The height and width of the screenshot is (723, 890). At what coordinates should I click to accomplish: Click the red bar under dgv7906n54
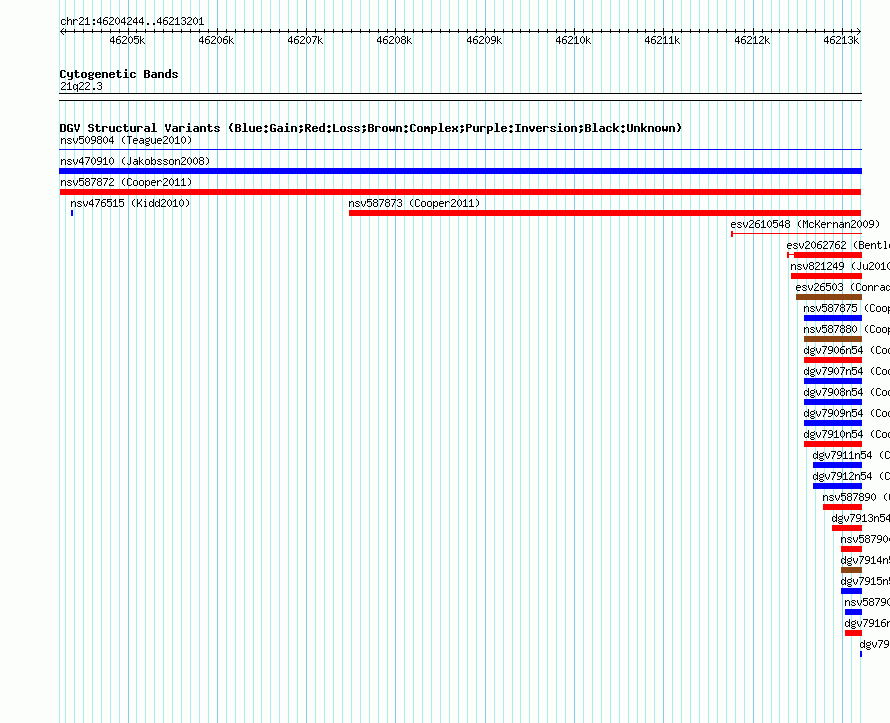pyautogui.click(x=833, y=360)
